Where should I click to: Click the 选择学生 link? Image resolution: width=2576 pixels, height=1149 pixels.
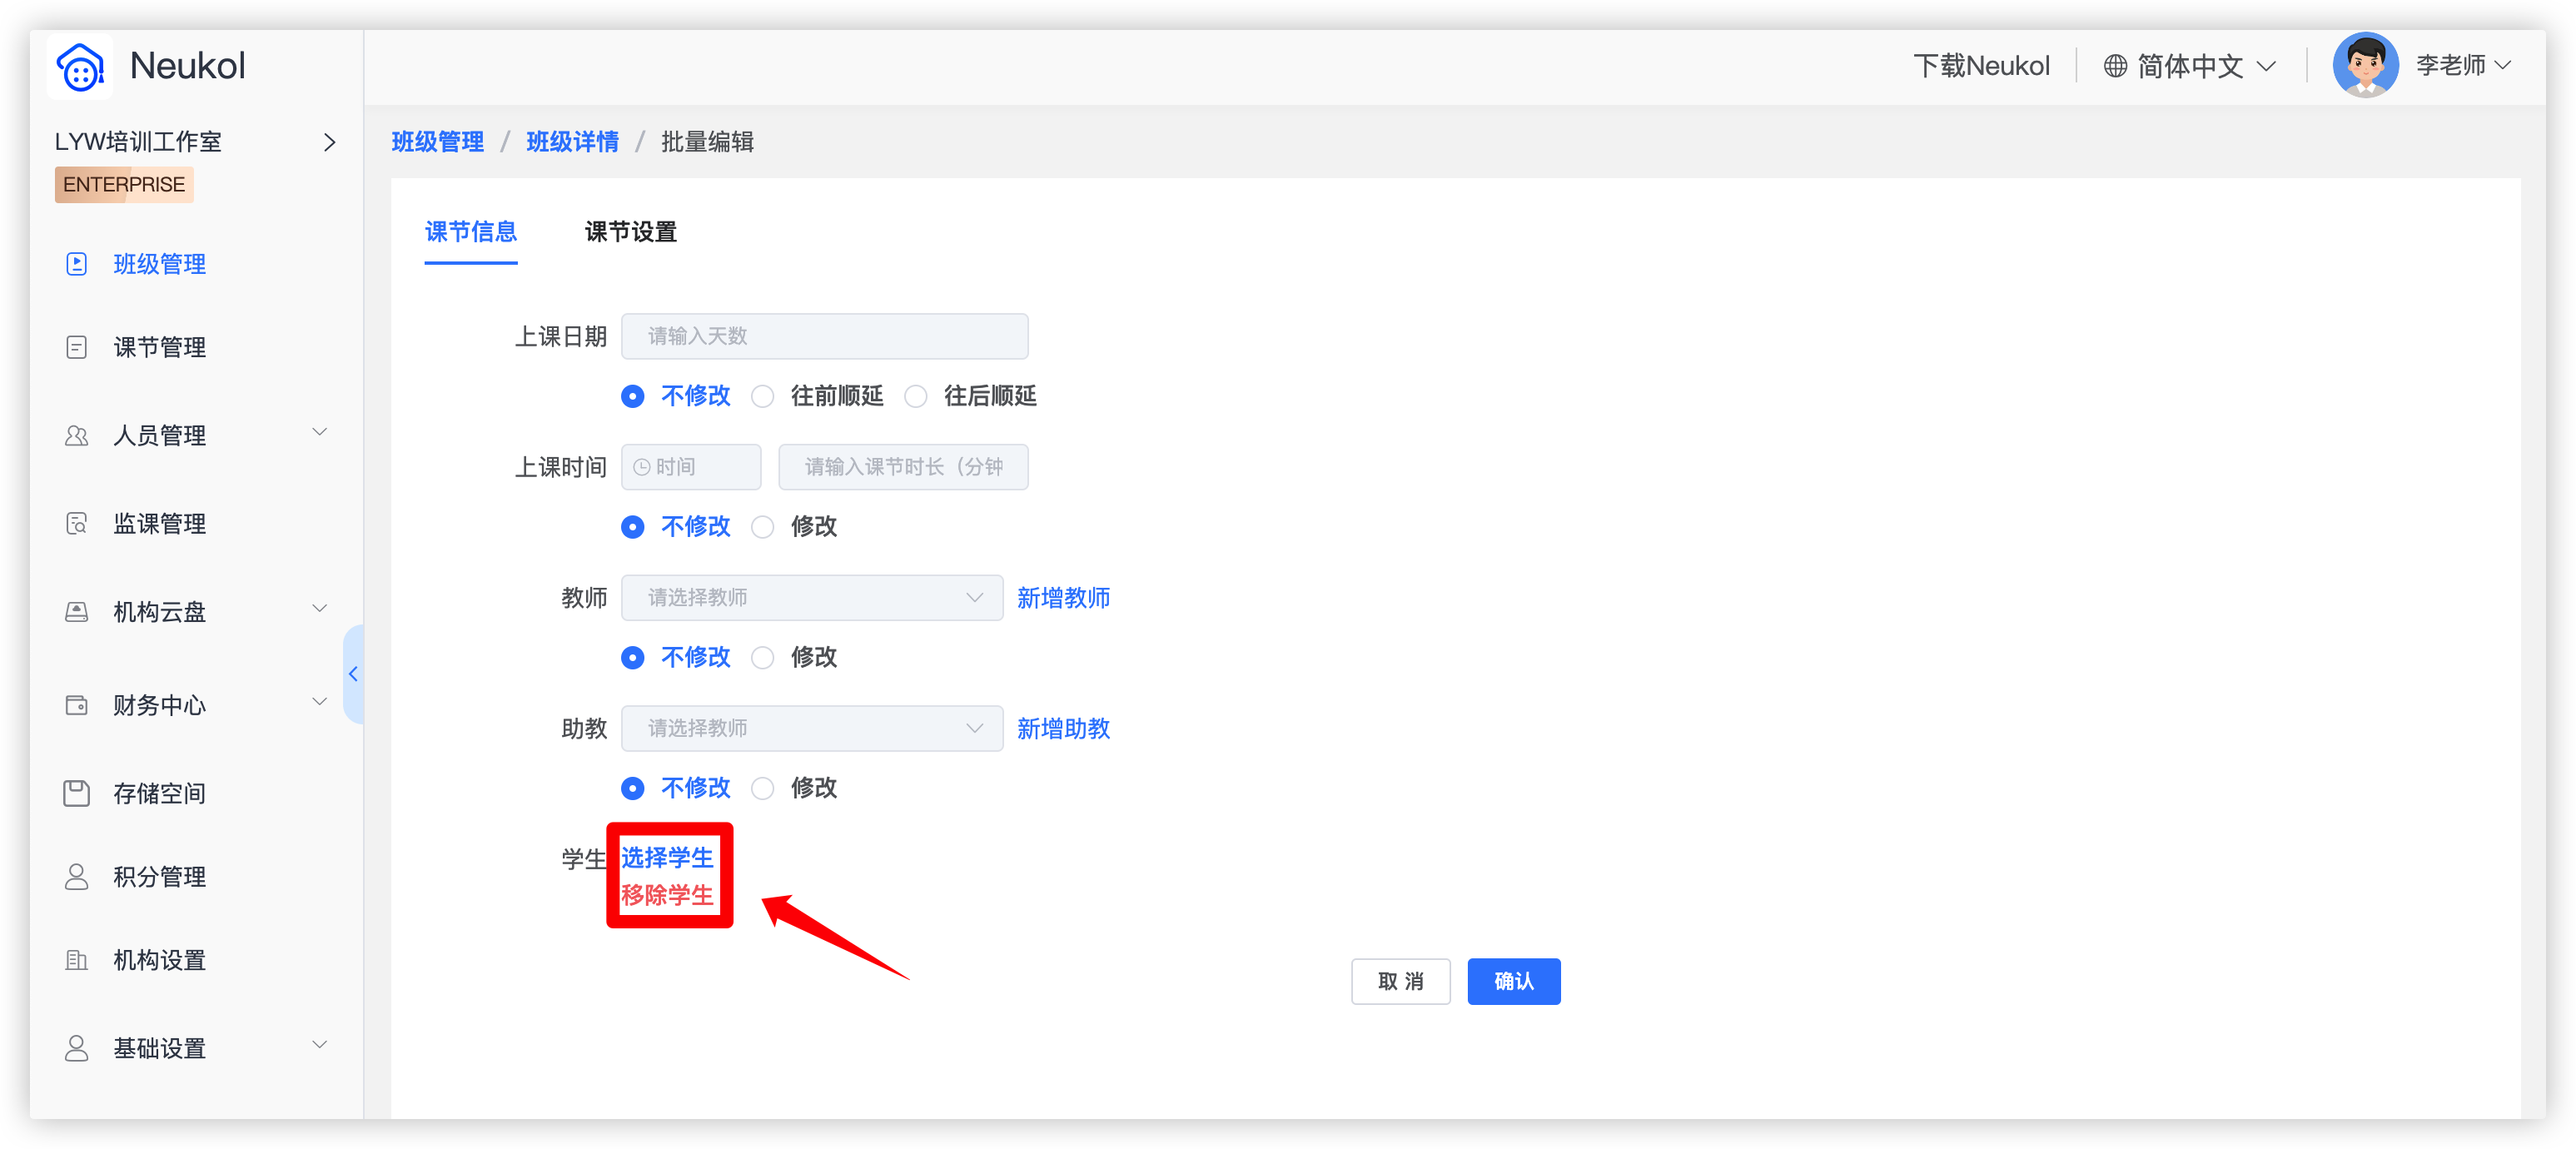(x=667, y=858)
